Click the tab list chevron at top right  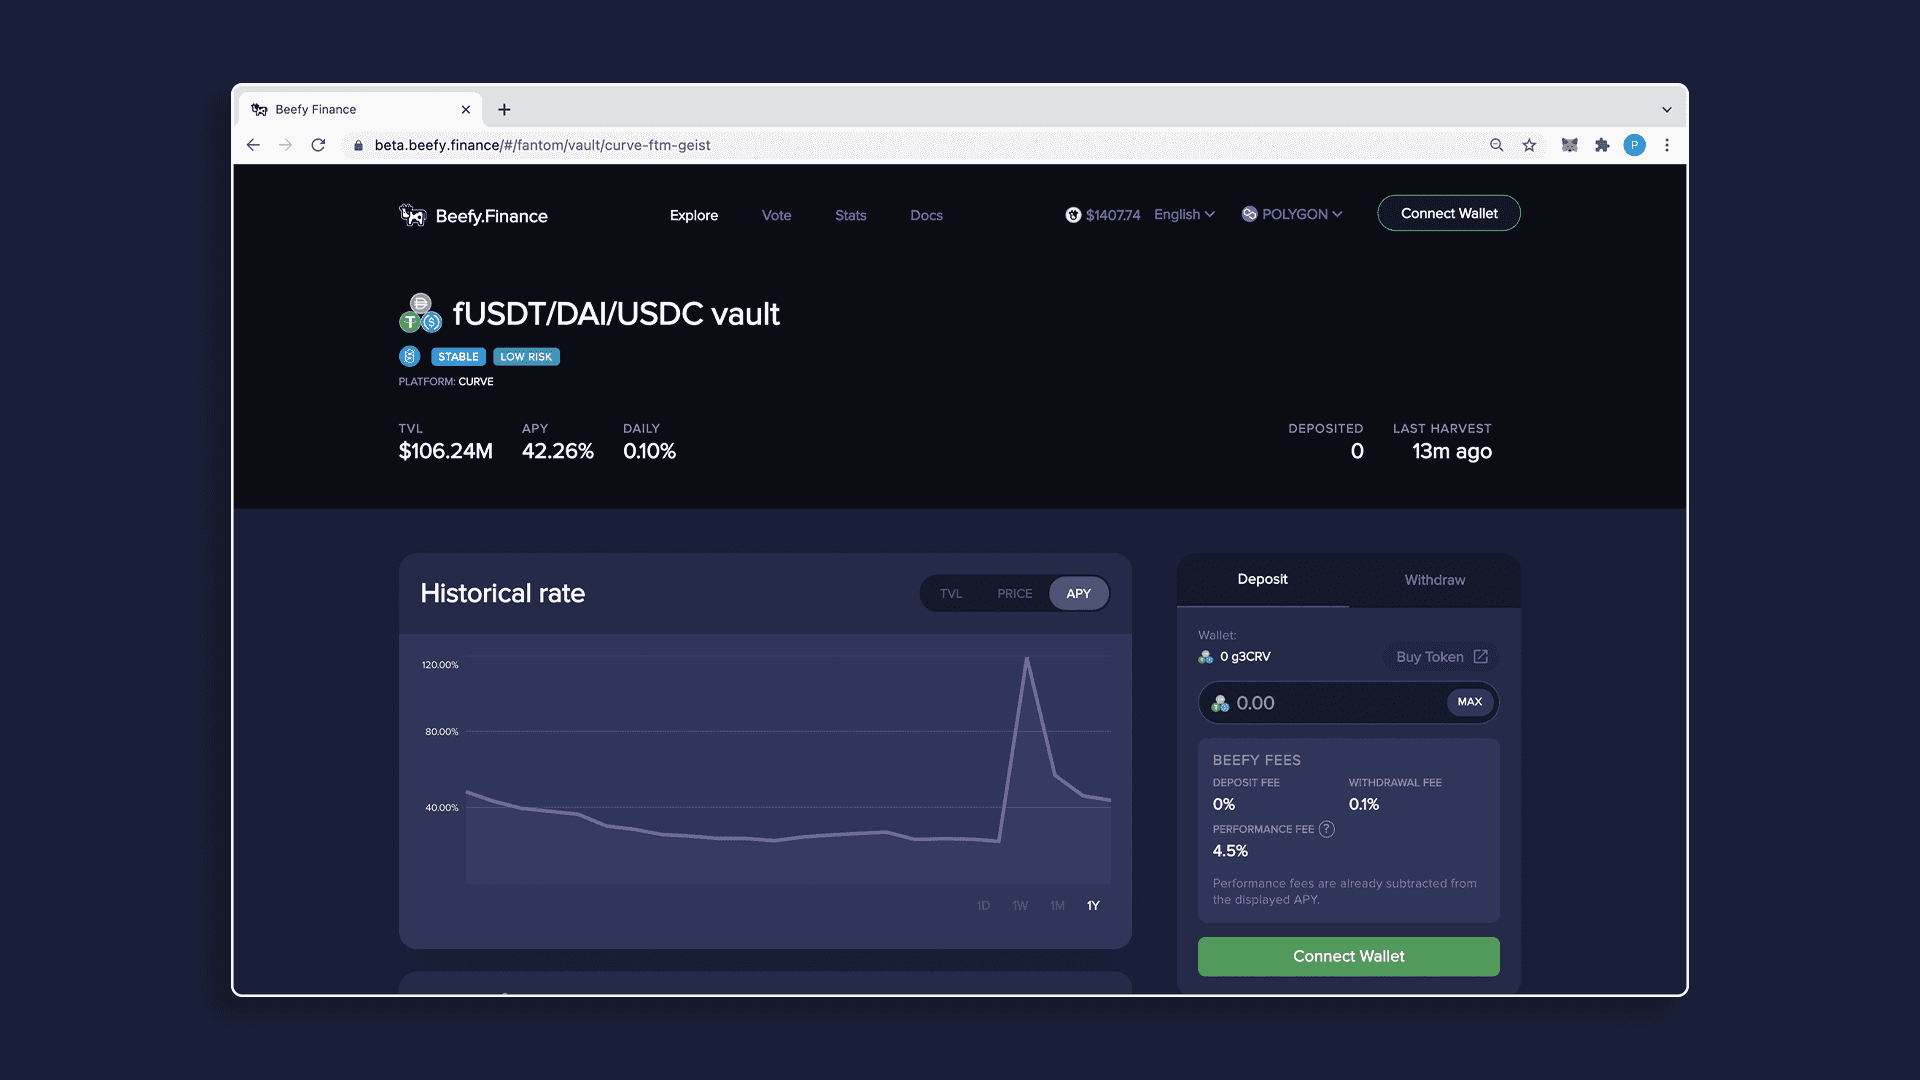[x=1666, y=109]
